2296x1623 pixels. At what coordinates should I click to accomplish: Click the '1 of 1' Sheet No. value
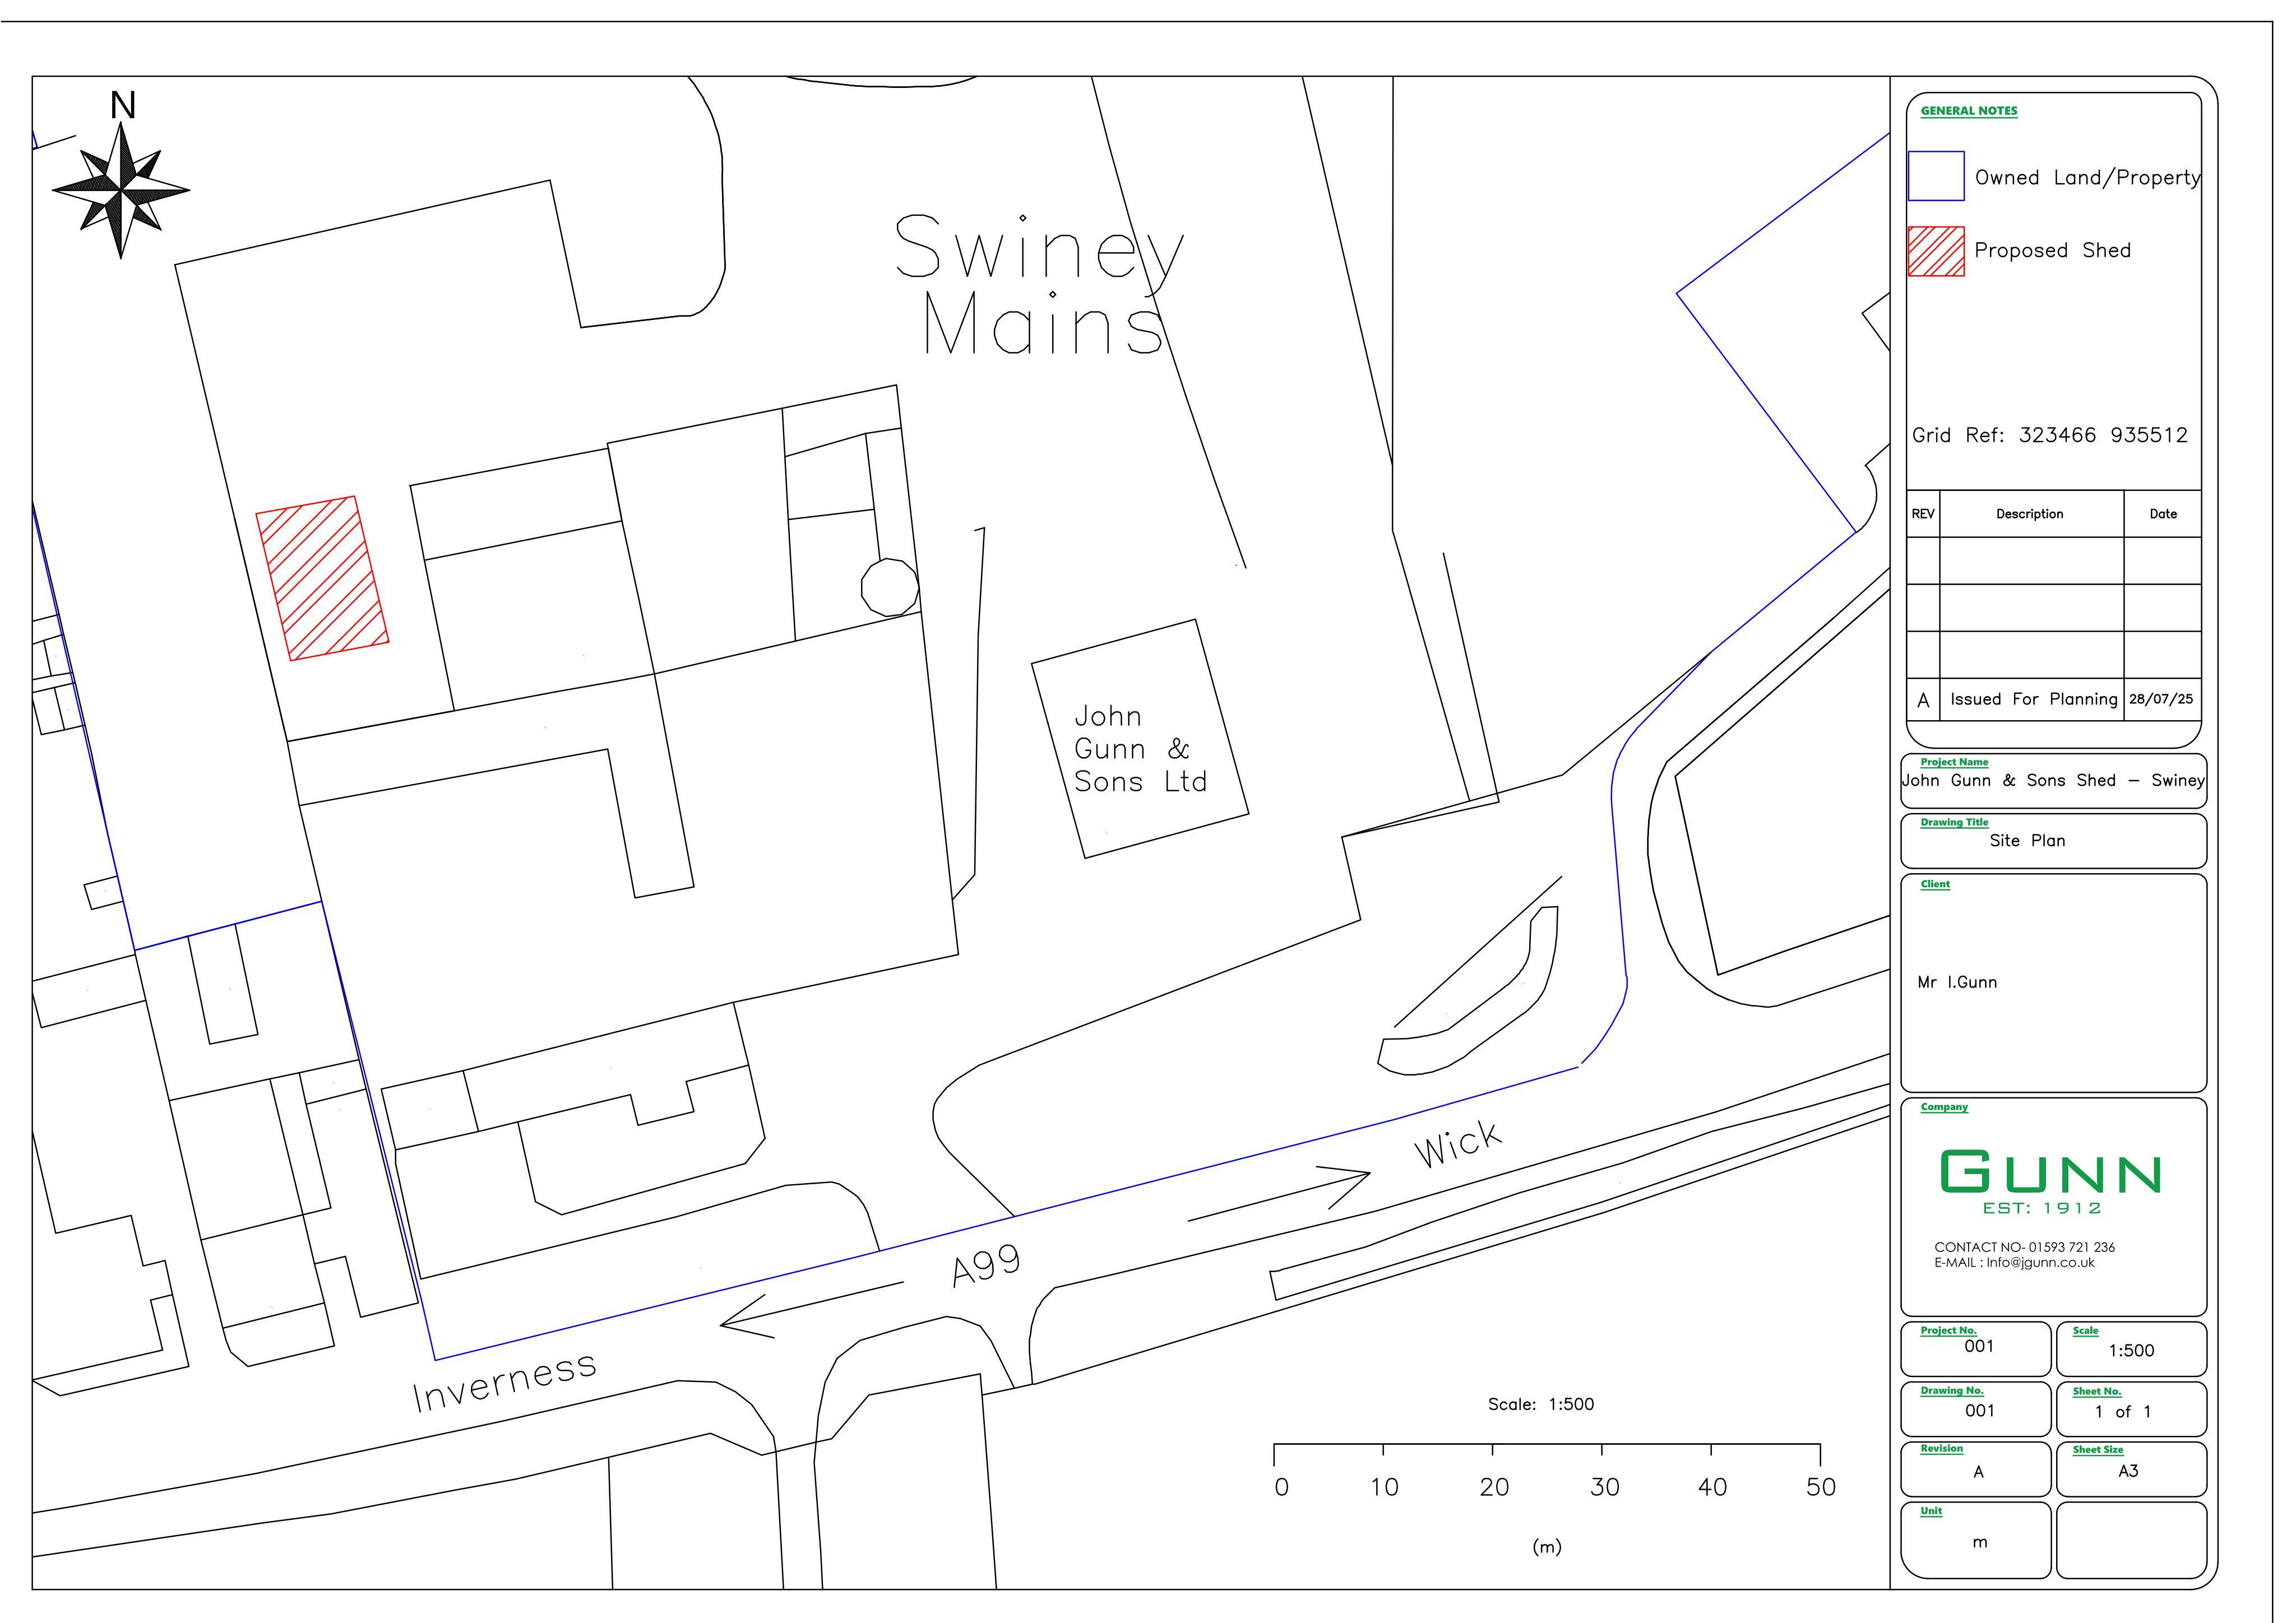point(2123,1411)
